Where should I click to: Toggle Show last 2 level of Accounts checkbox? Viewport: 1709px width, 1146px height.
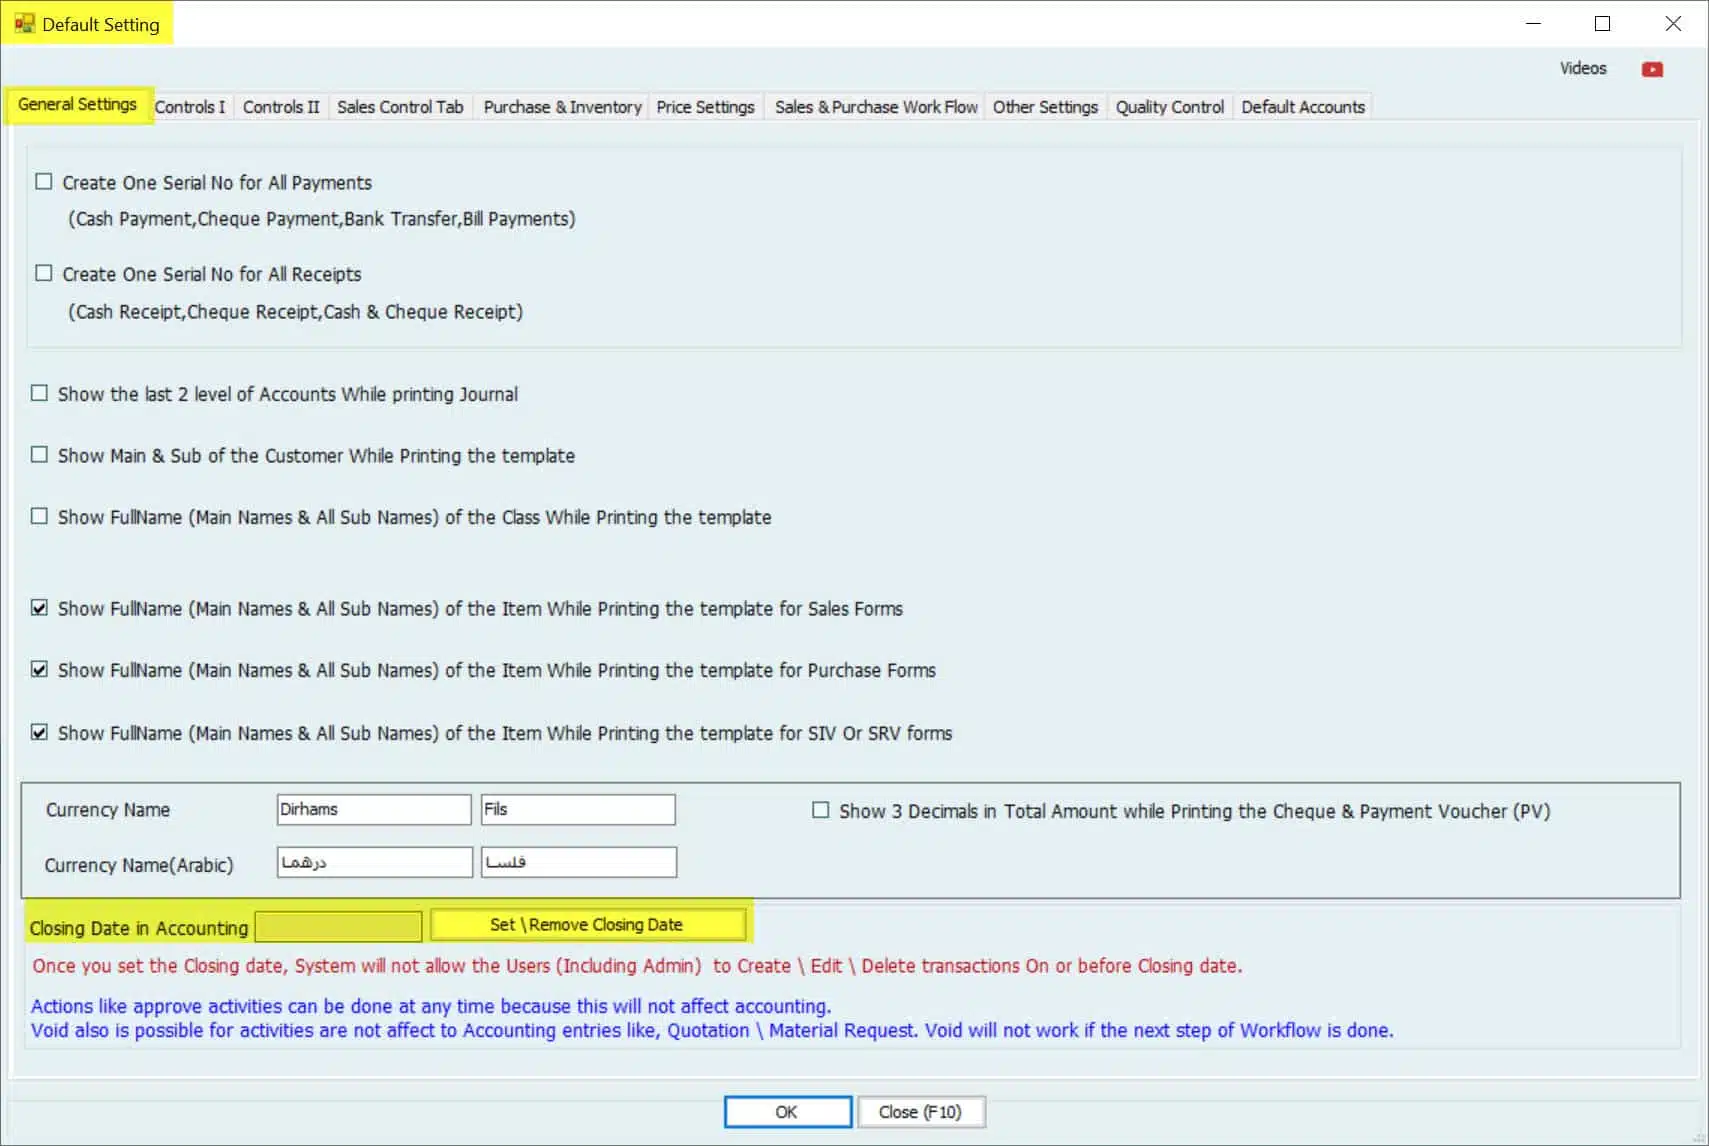coord(40,393)
